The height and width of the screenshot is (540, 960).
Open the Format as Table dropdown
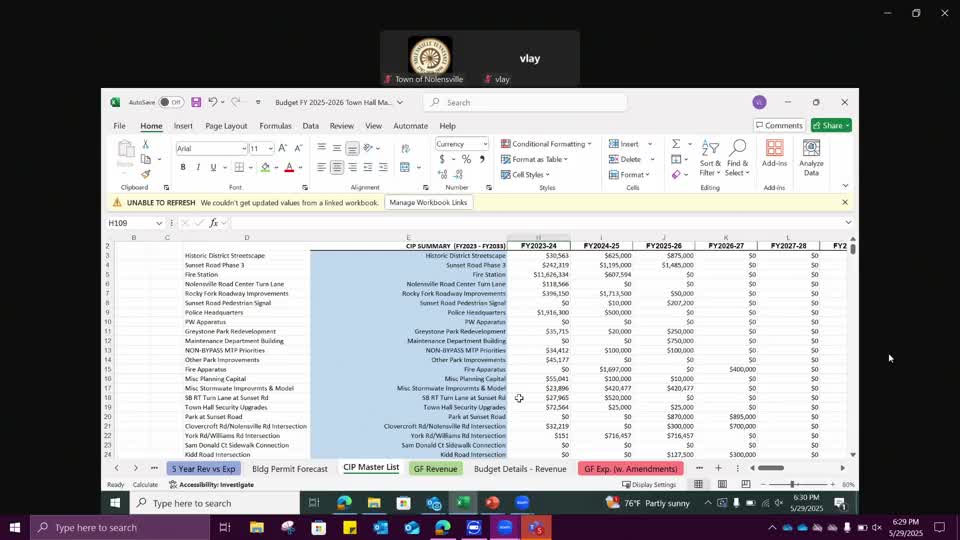point(534,159)
